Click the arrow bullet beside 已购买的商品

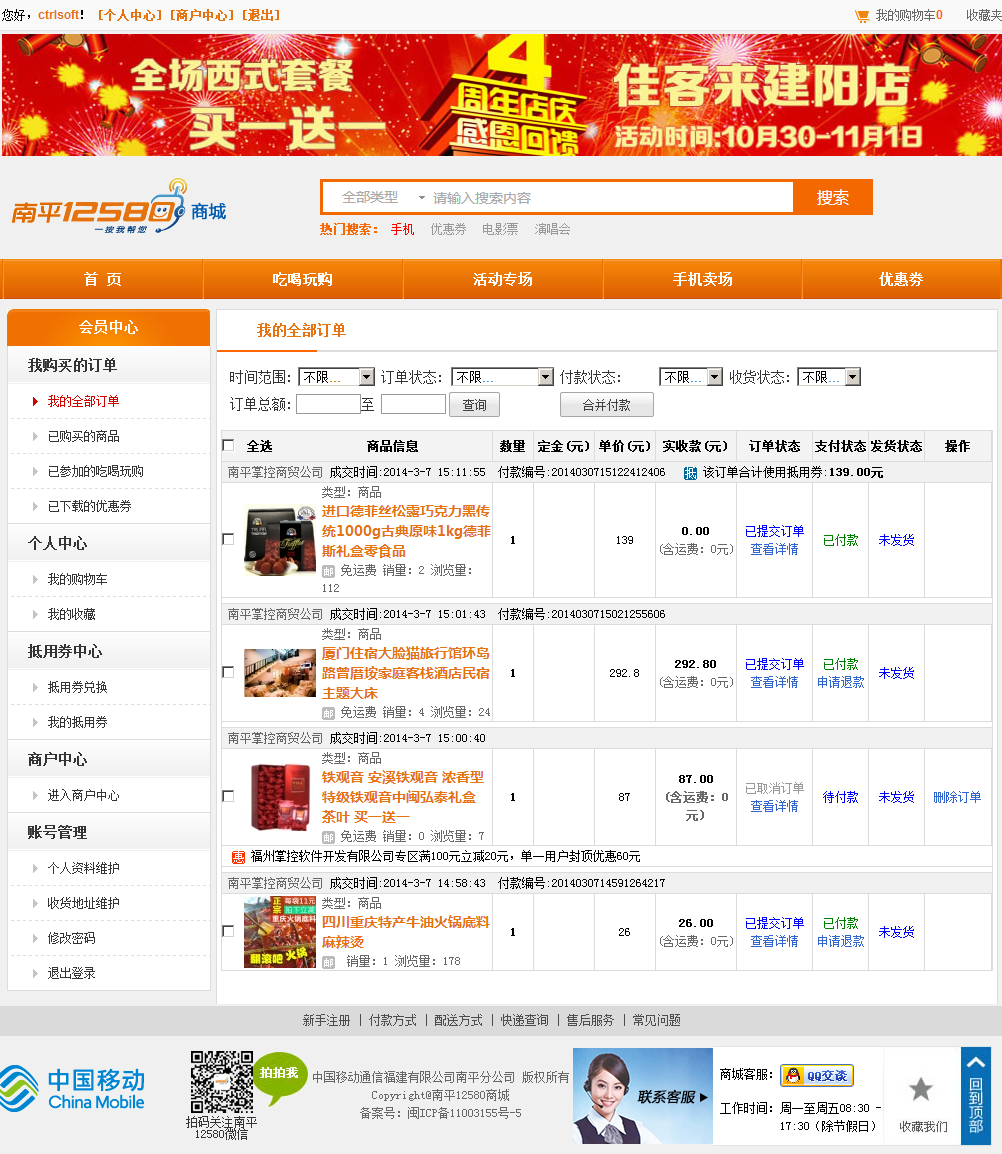35,436
